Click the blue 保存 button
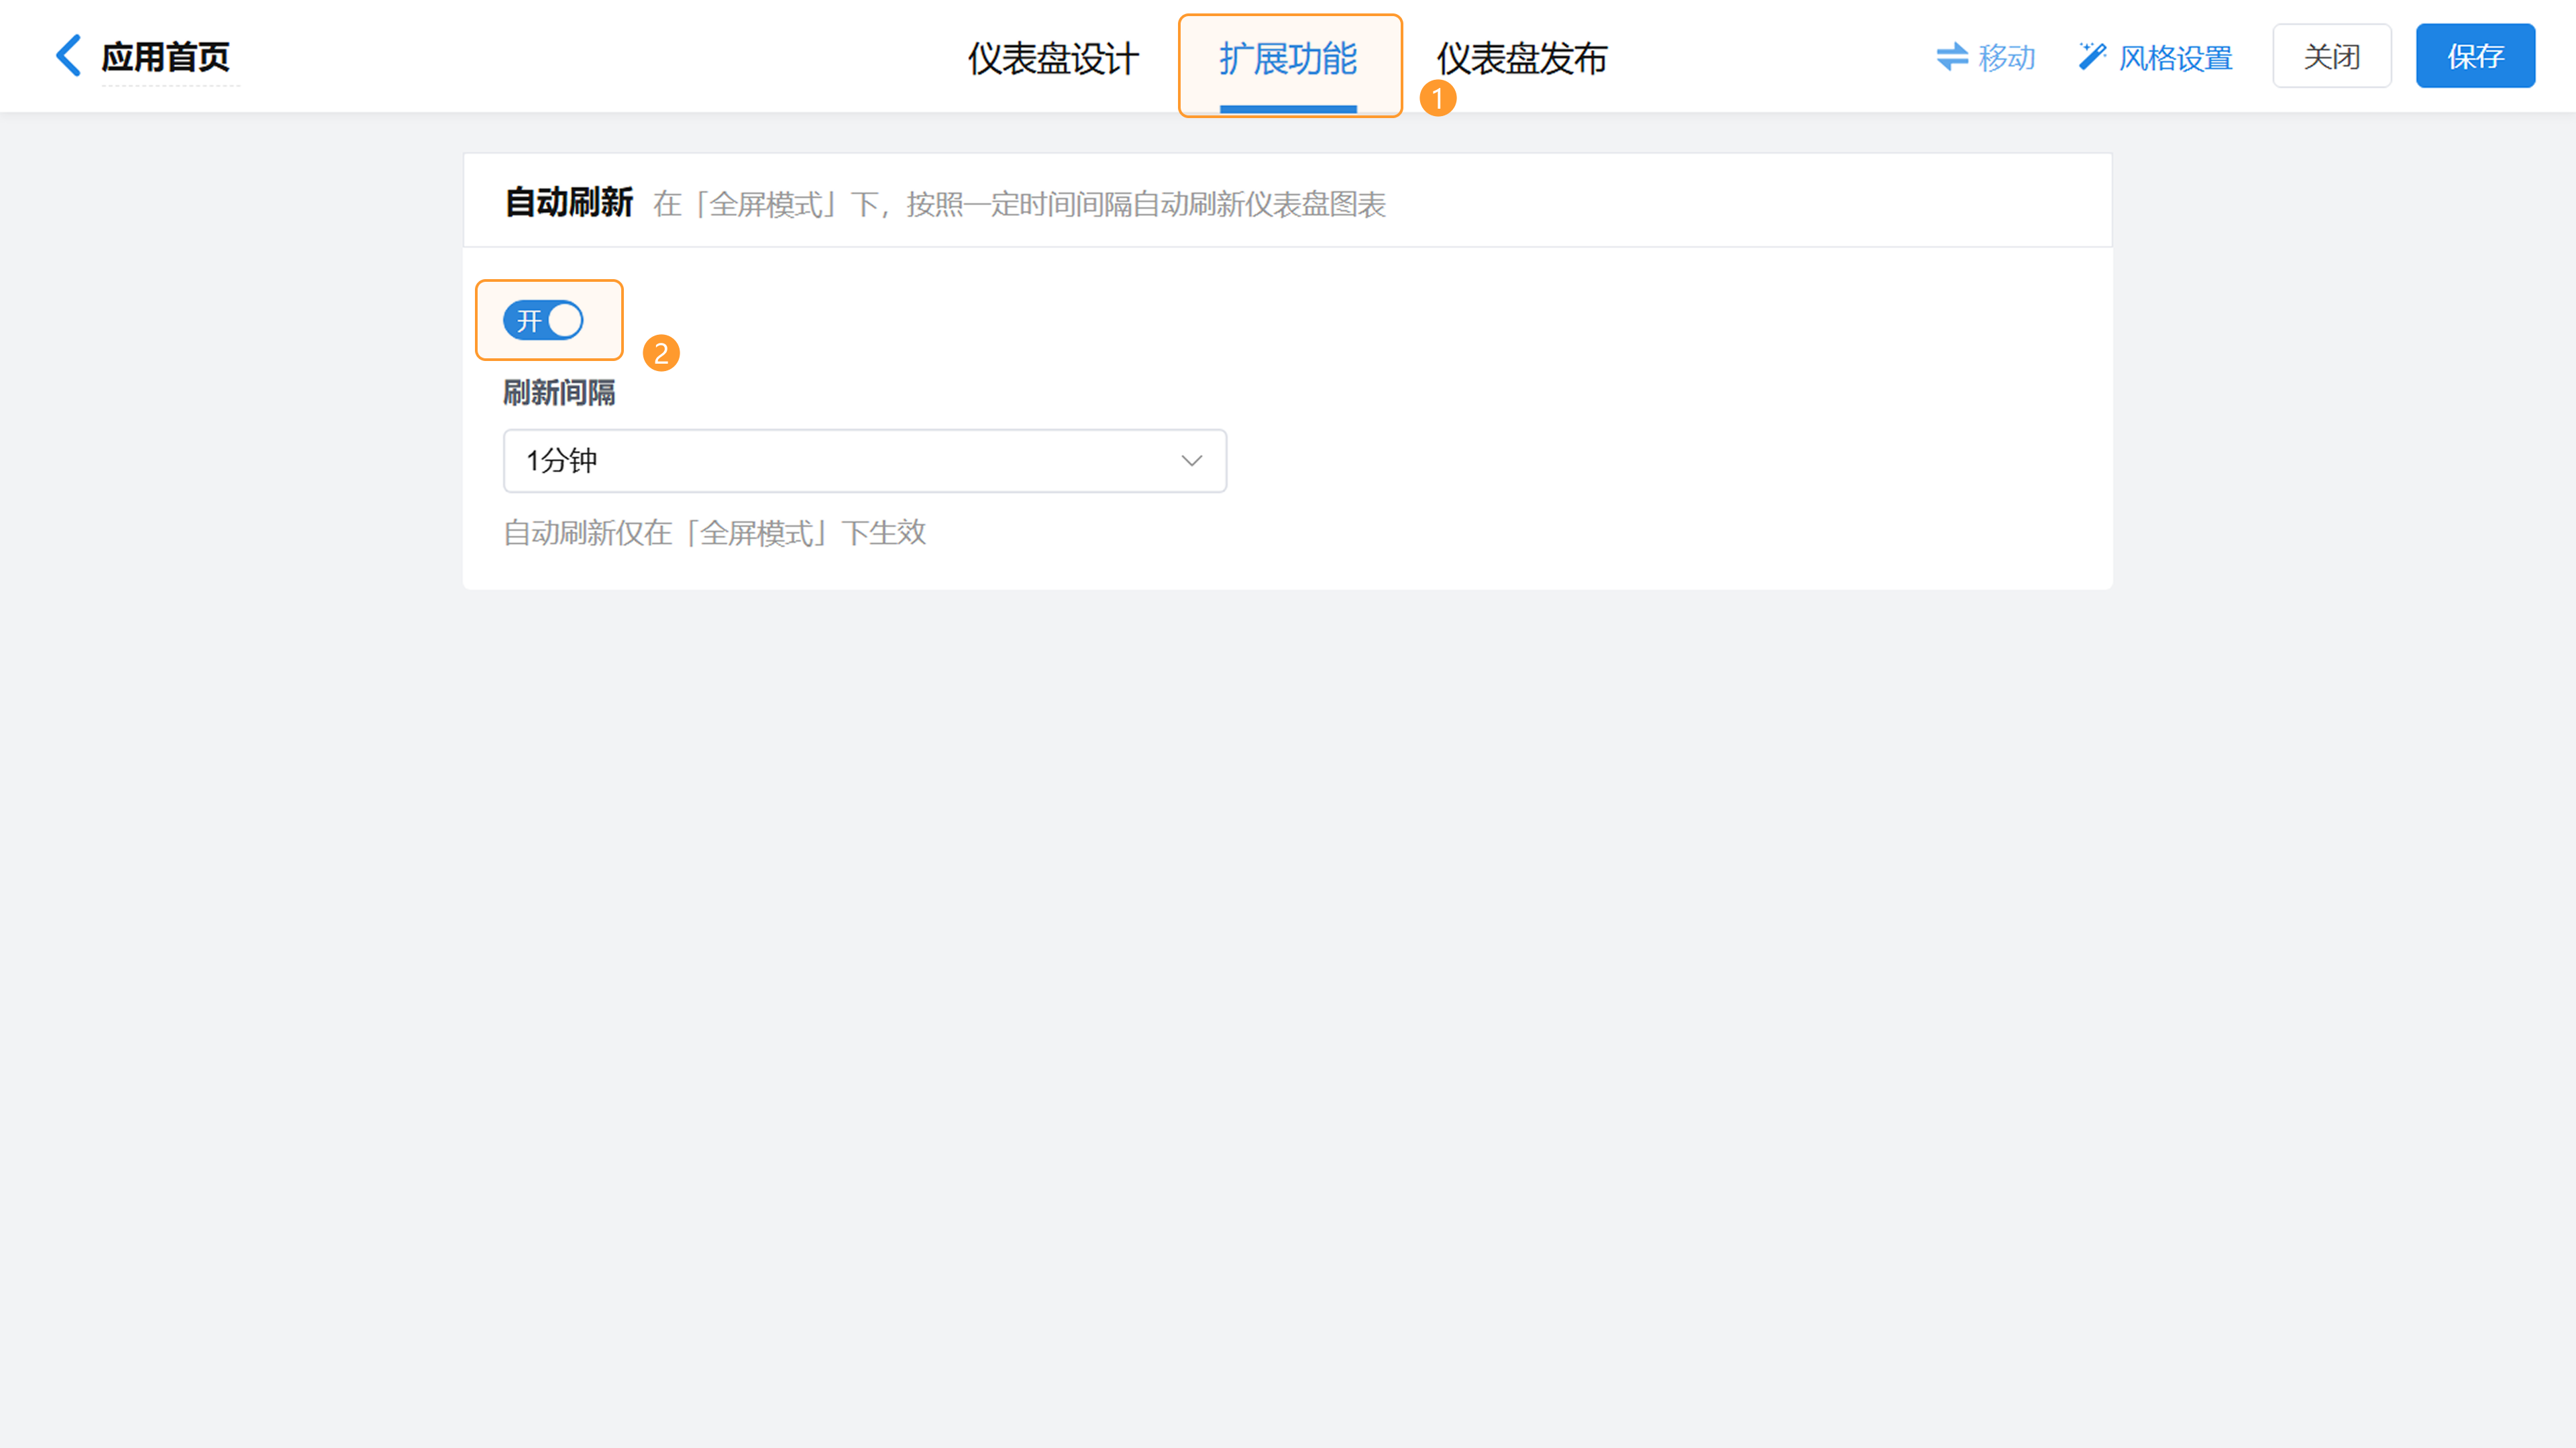Screen dimensions: 2576x1448 tap(2475, 56)
